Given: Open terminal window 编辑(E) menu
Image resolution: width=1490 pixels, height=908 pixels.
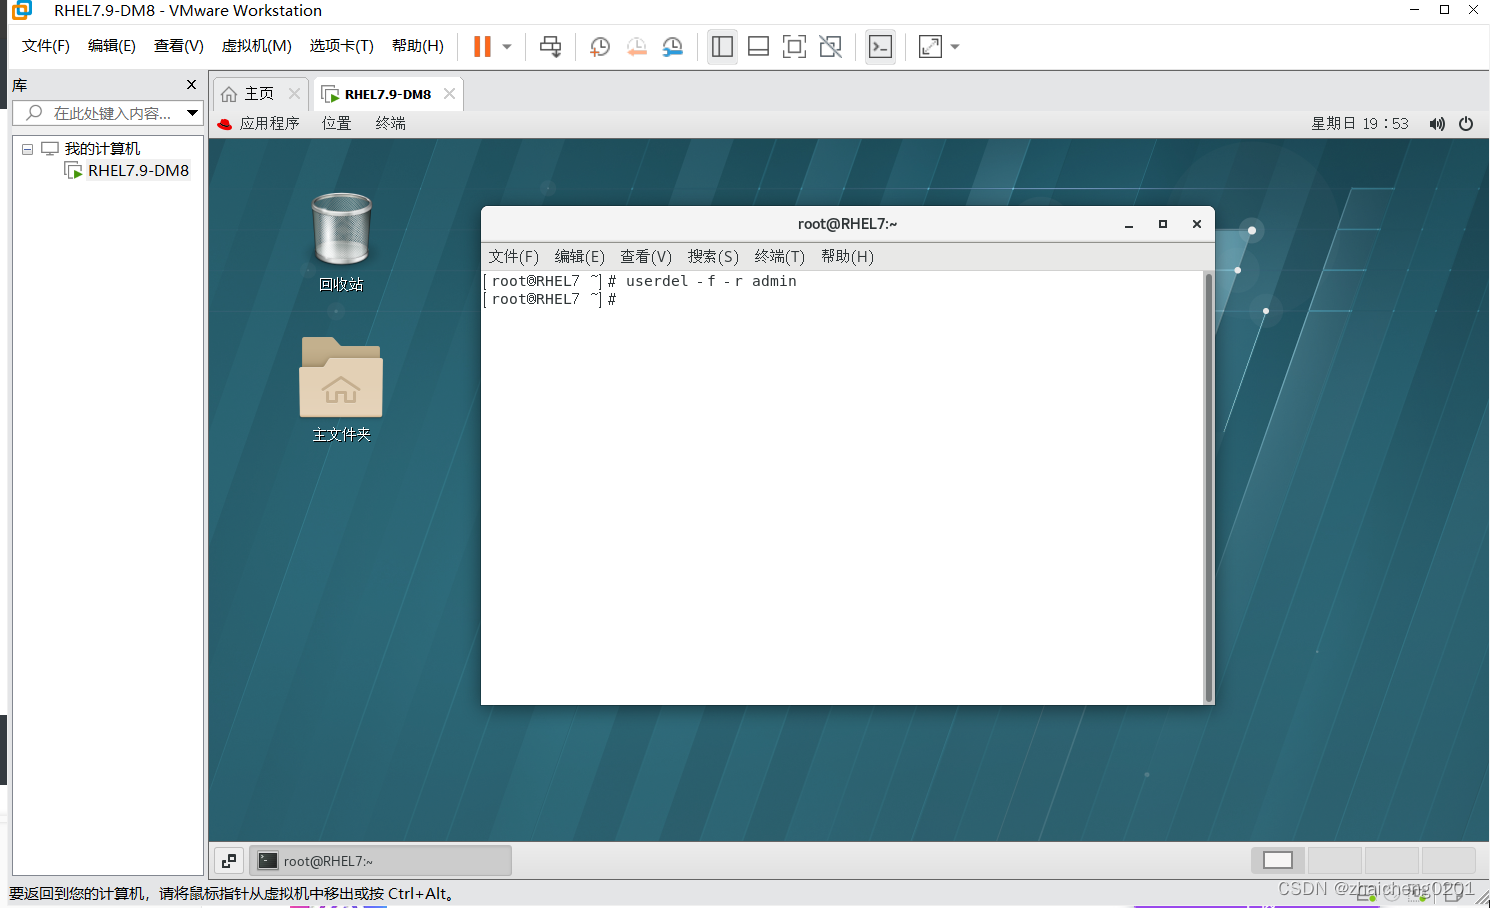Looking at the screenshot, I should click(580, 257).
